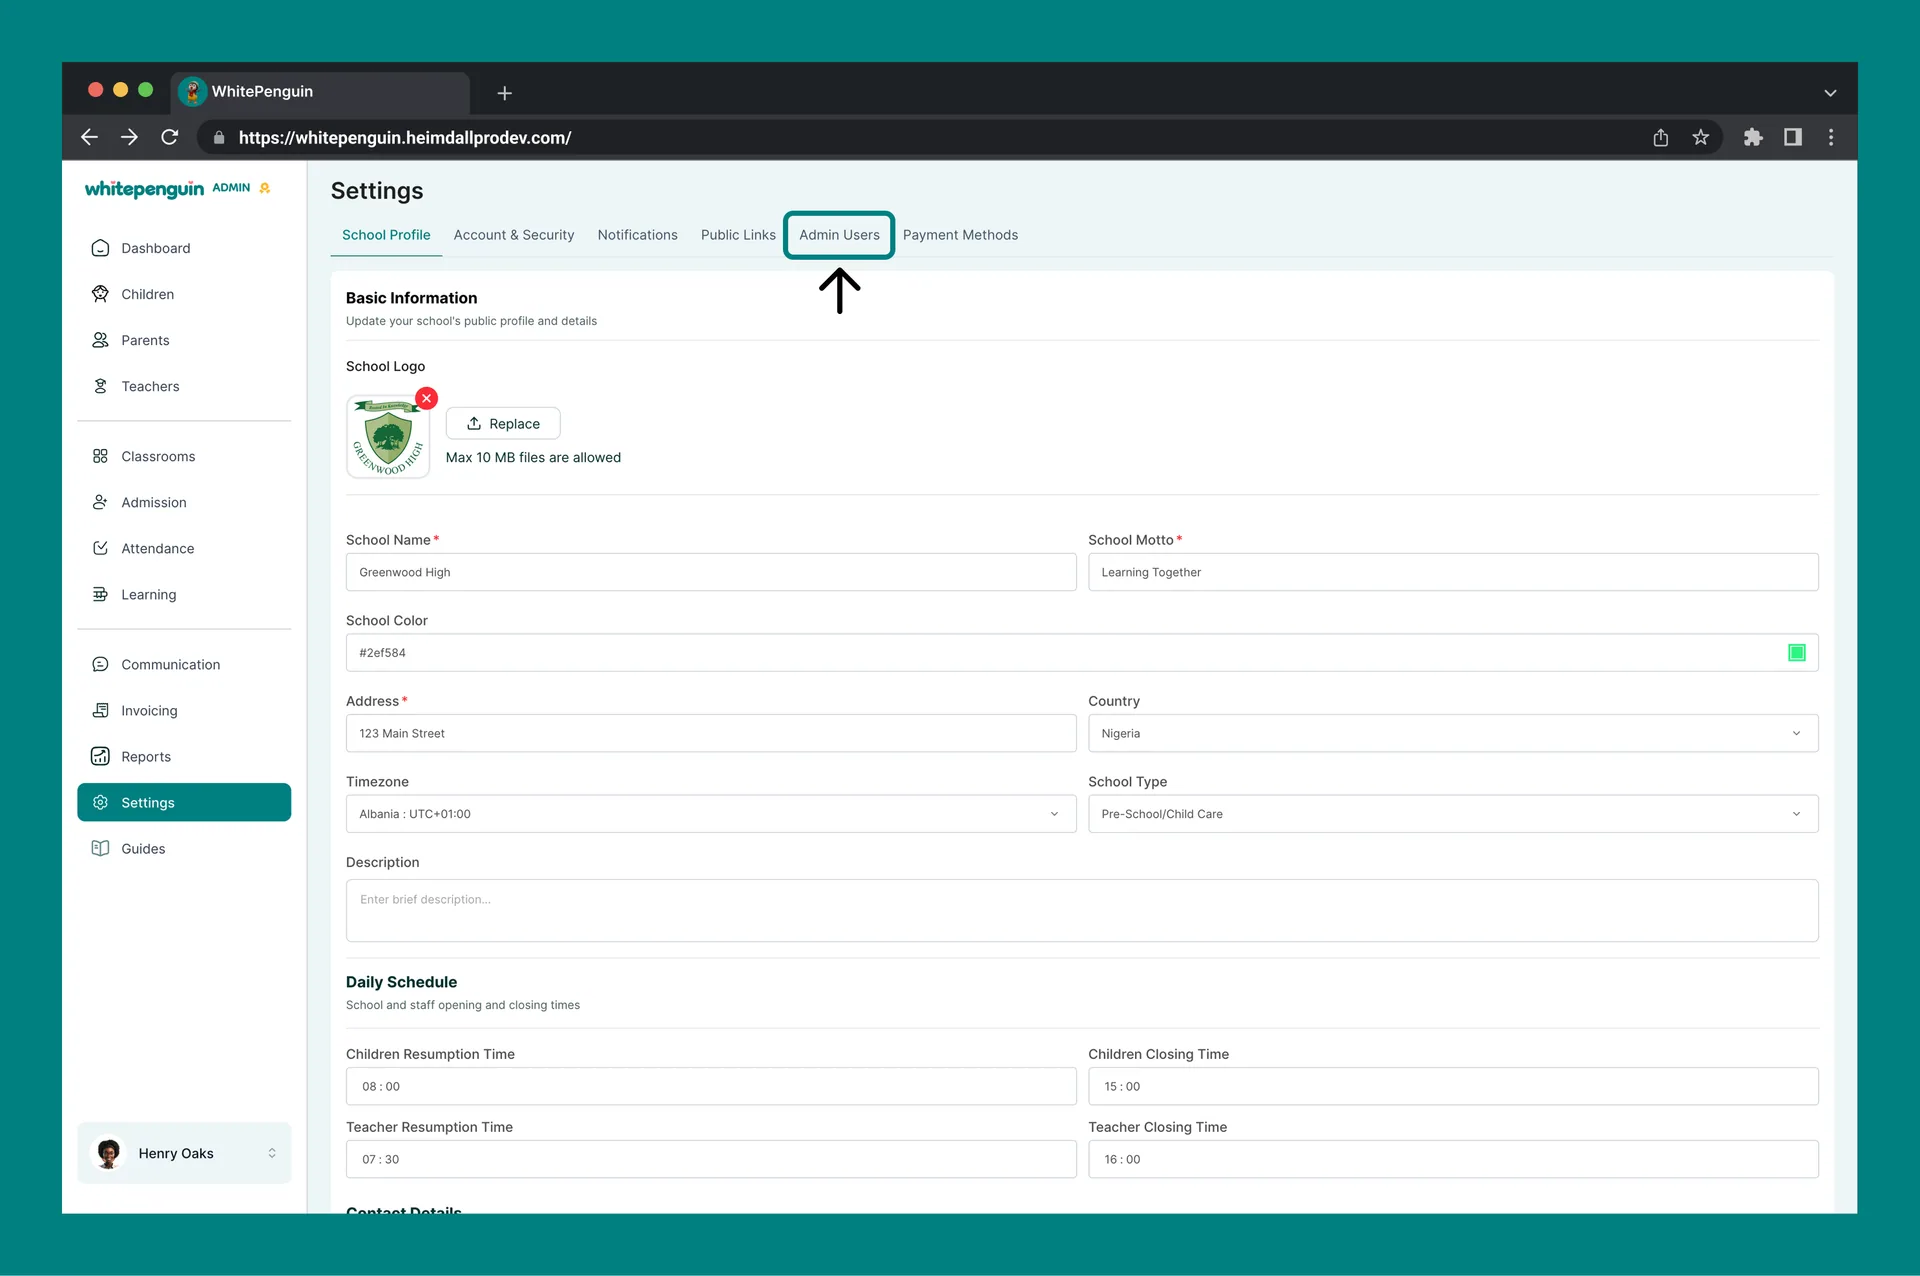Open the green school color swatch
Image resolution: width=1920 pixels, height=1276 pixels.
[1797, 653]
